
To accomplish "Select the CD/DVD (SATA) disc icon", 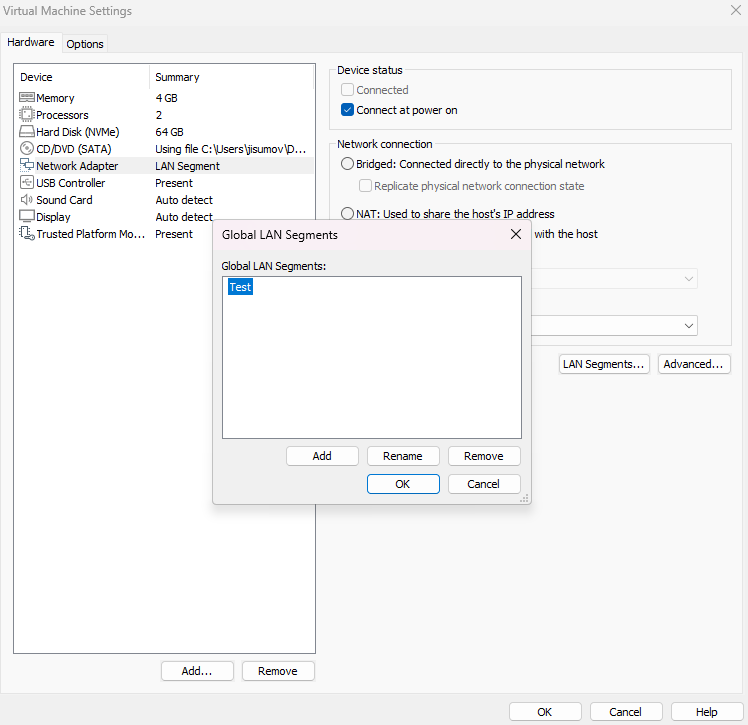I will coord(27,149).
